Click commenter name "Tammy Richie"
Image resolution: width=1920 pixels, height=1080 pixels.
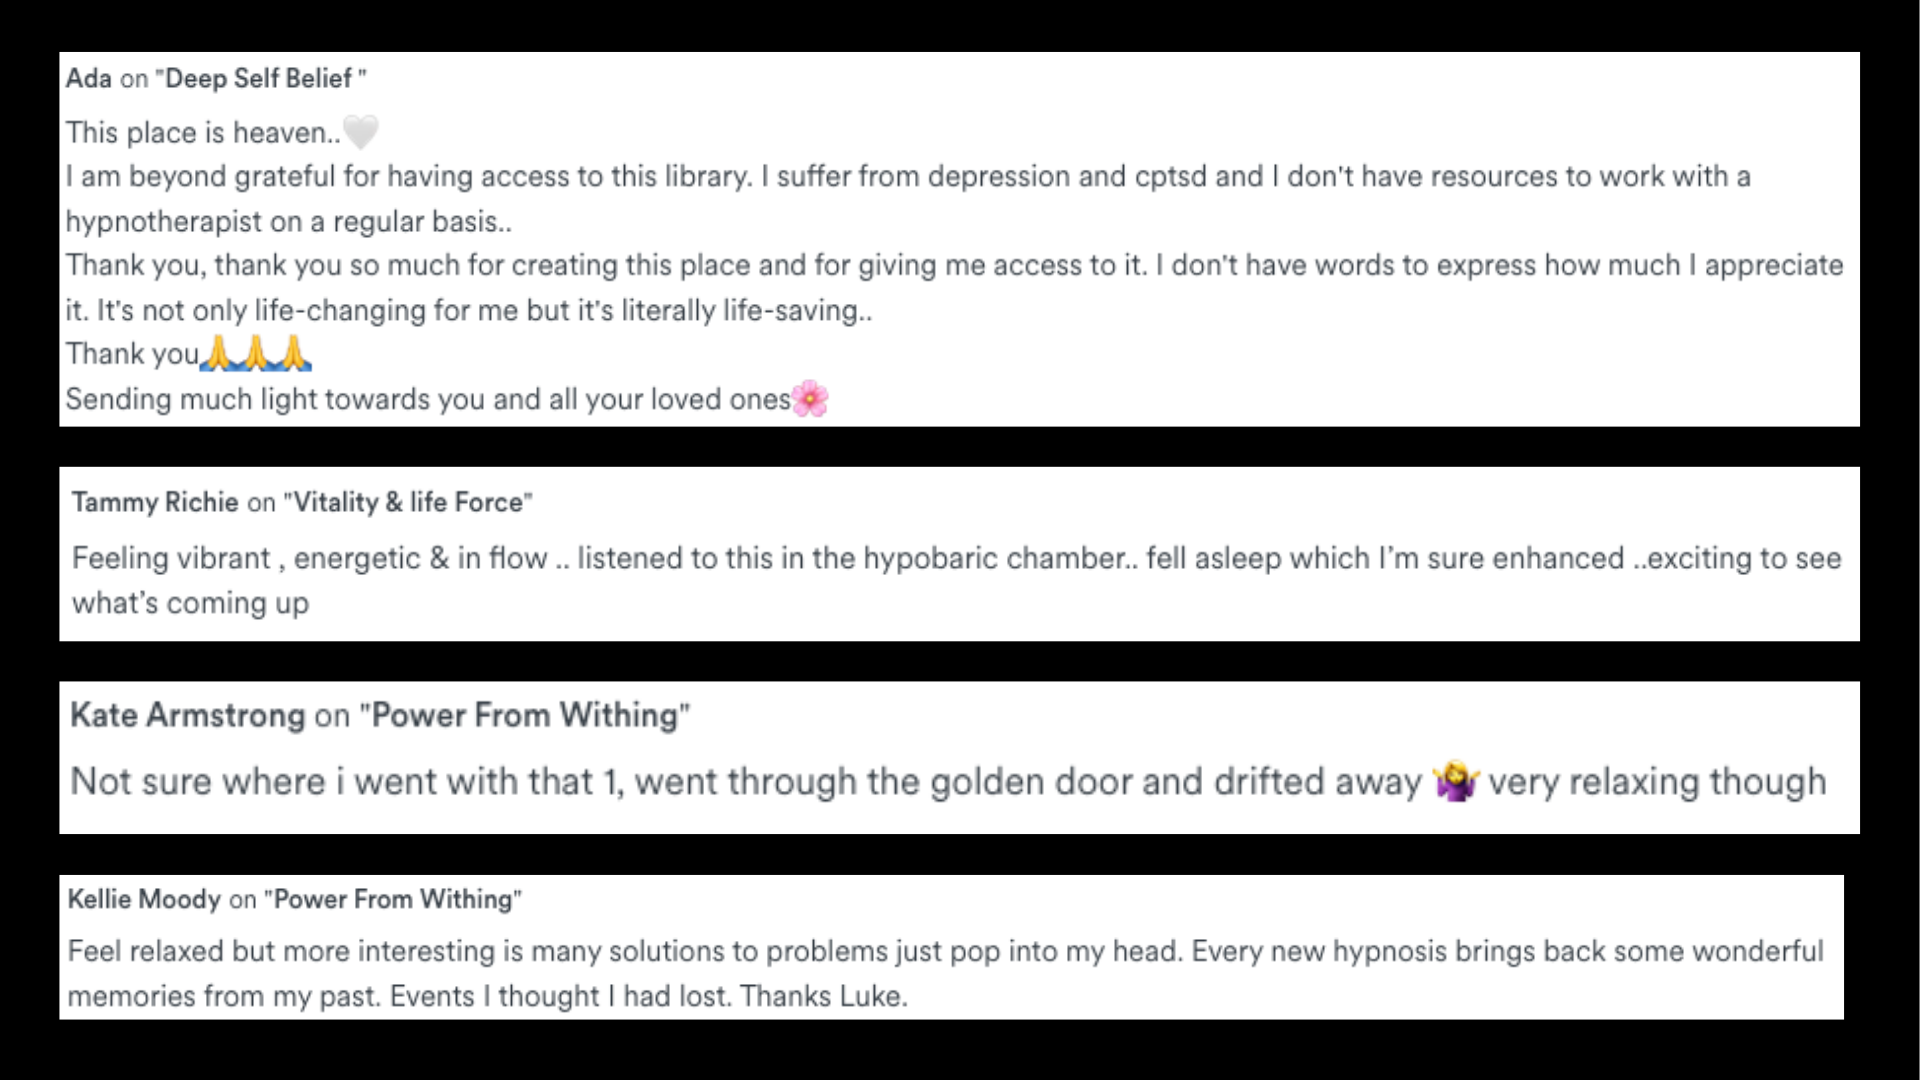(155, 502)
